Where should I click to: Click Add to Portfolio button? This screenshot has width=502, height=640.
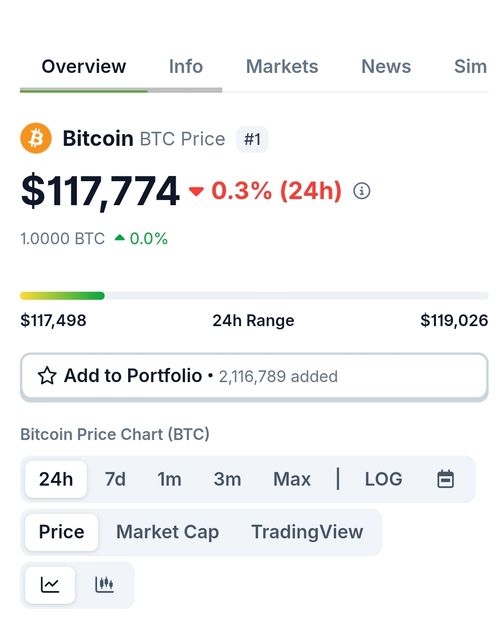point(254,376)
